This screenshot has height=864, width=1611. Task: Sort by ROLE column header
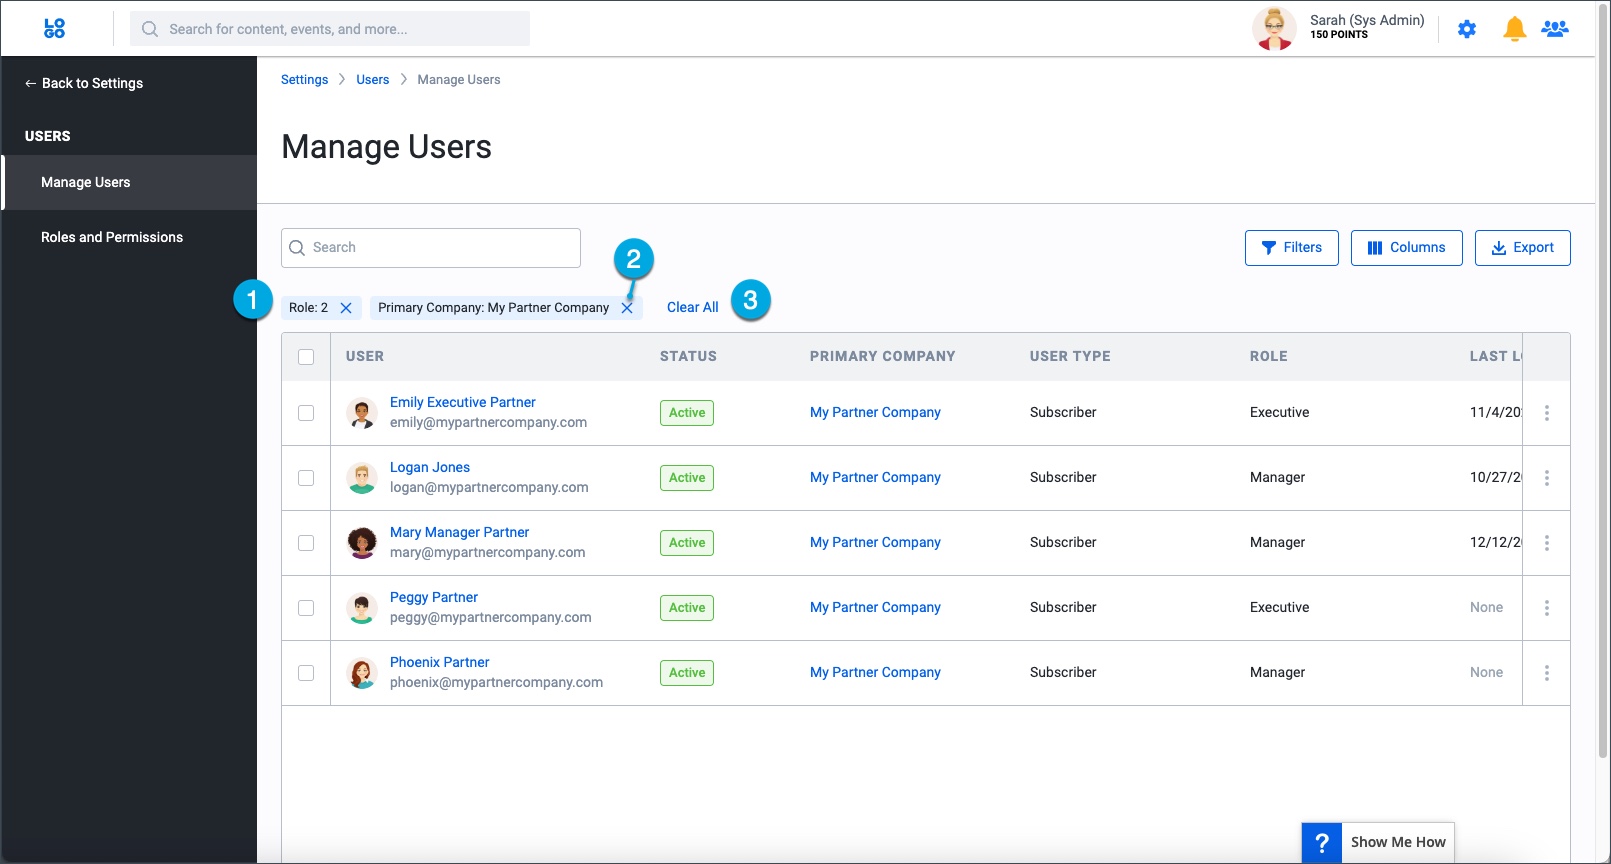pyautogui.click(x=1268, y=356)
